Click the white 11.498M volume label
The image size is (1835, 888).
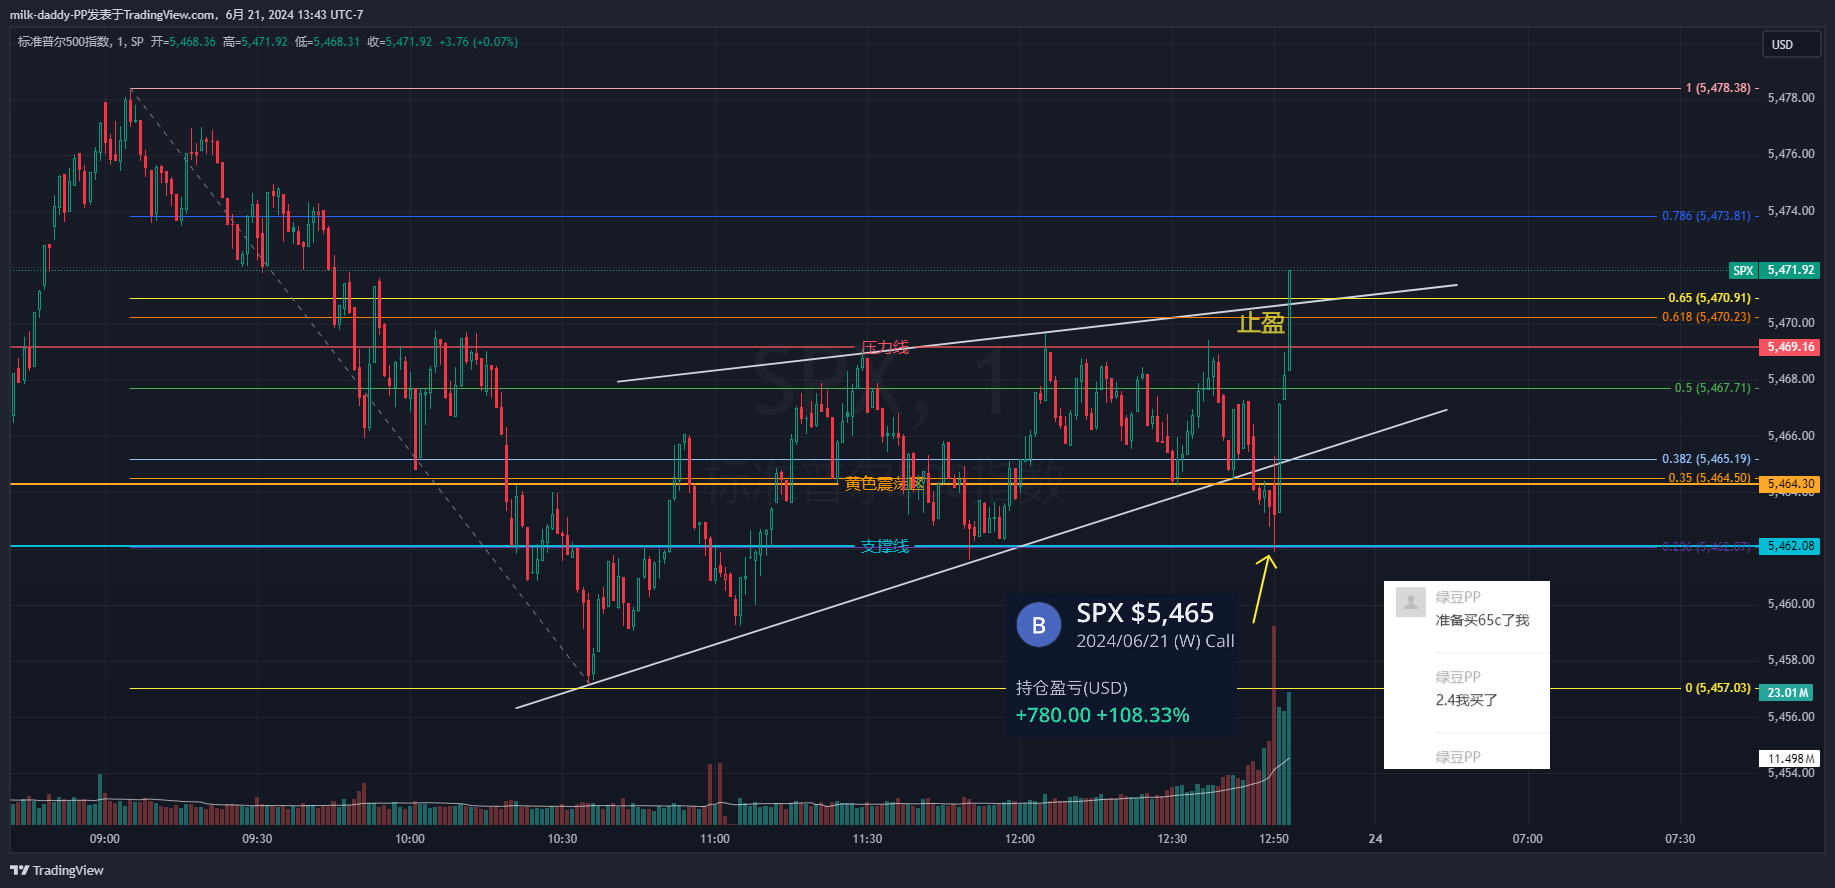pos(1789,759)
